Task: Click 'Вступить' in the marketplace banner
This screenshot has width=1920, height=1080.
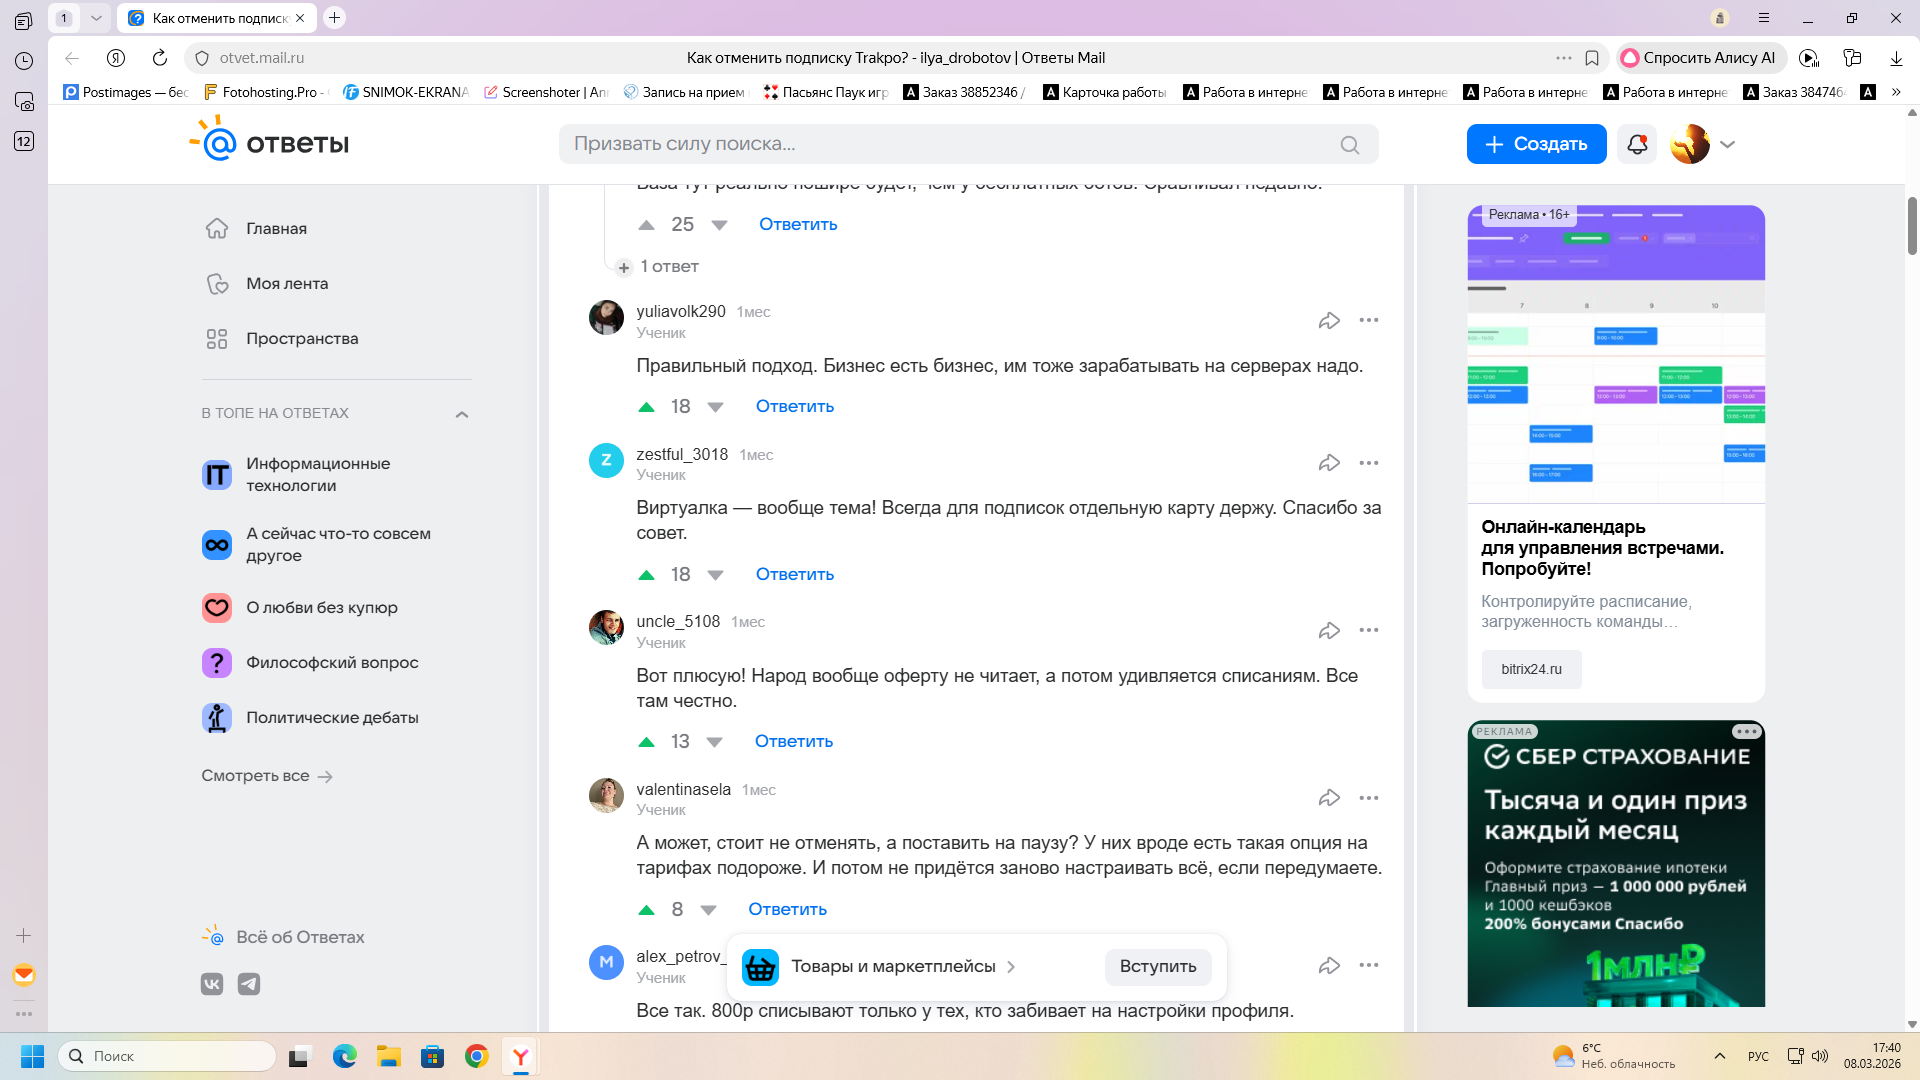Action: (x=1157, y=966)
